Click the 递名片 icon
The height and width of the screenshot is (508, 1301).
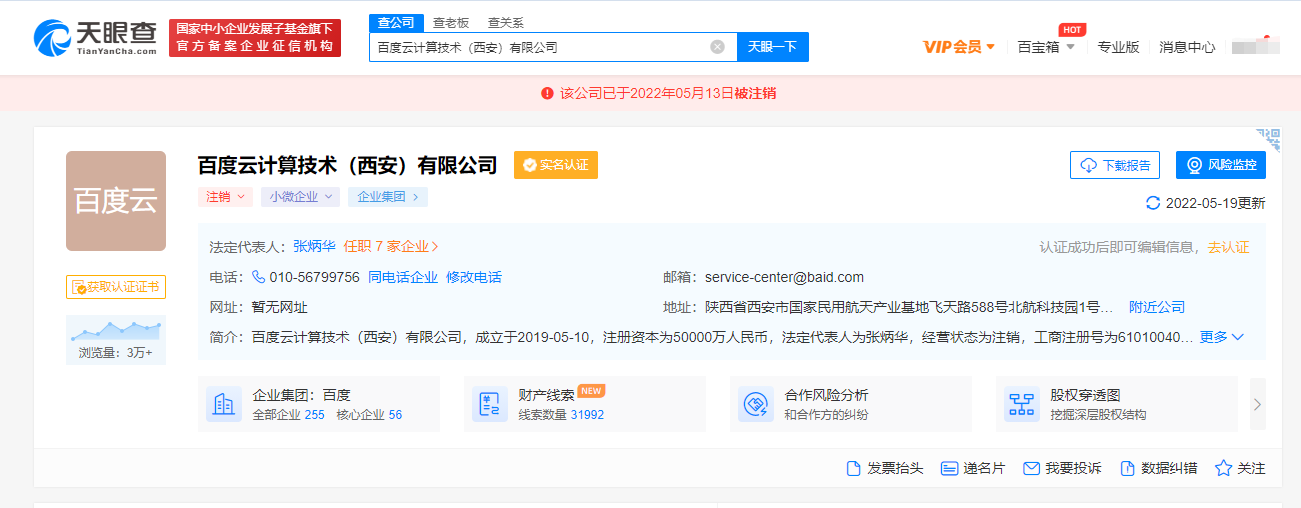[x=950, y=468]
